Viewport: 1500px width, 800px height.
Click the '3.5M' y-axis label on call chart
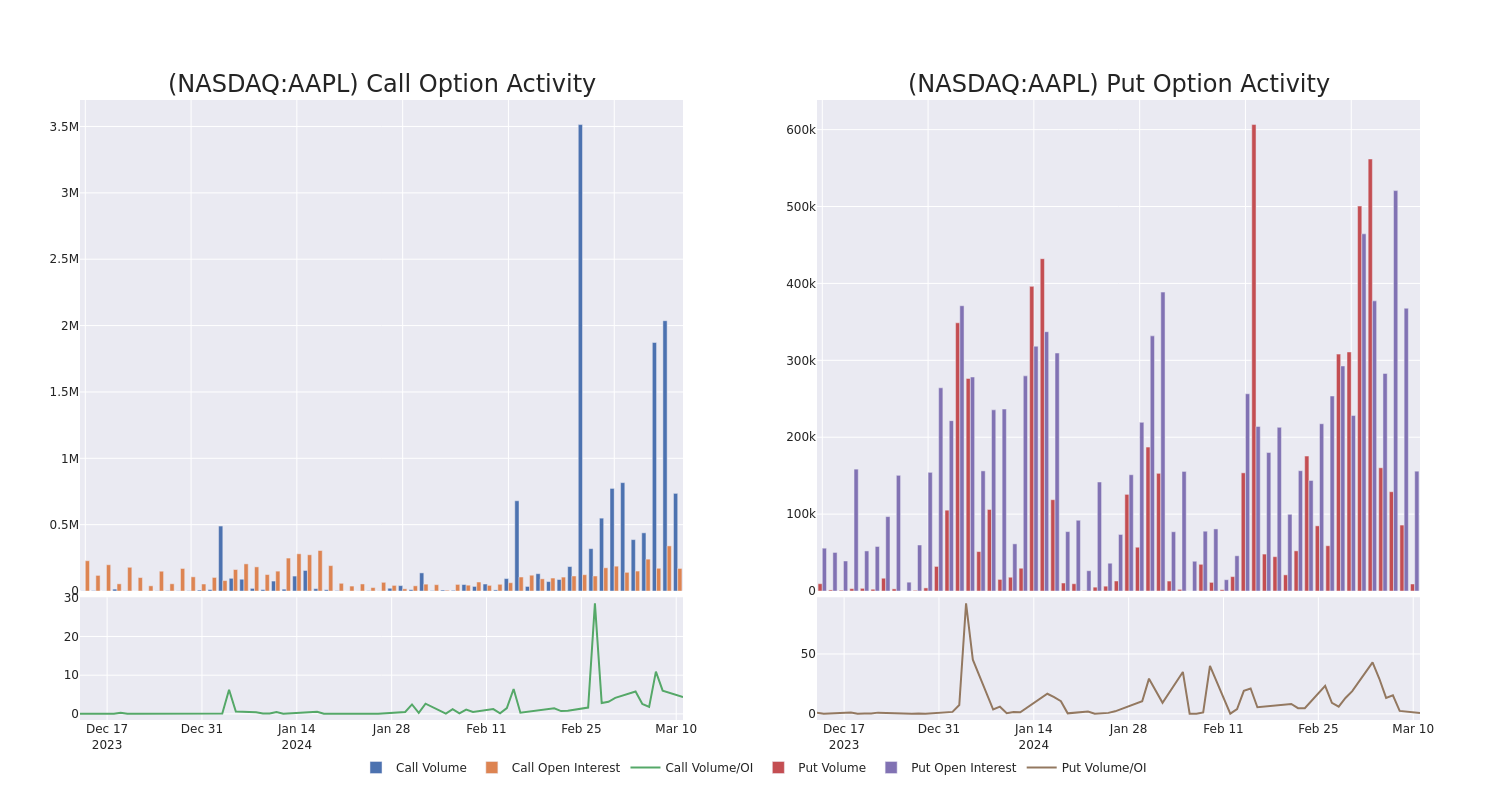coord(64,127)
